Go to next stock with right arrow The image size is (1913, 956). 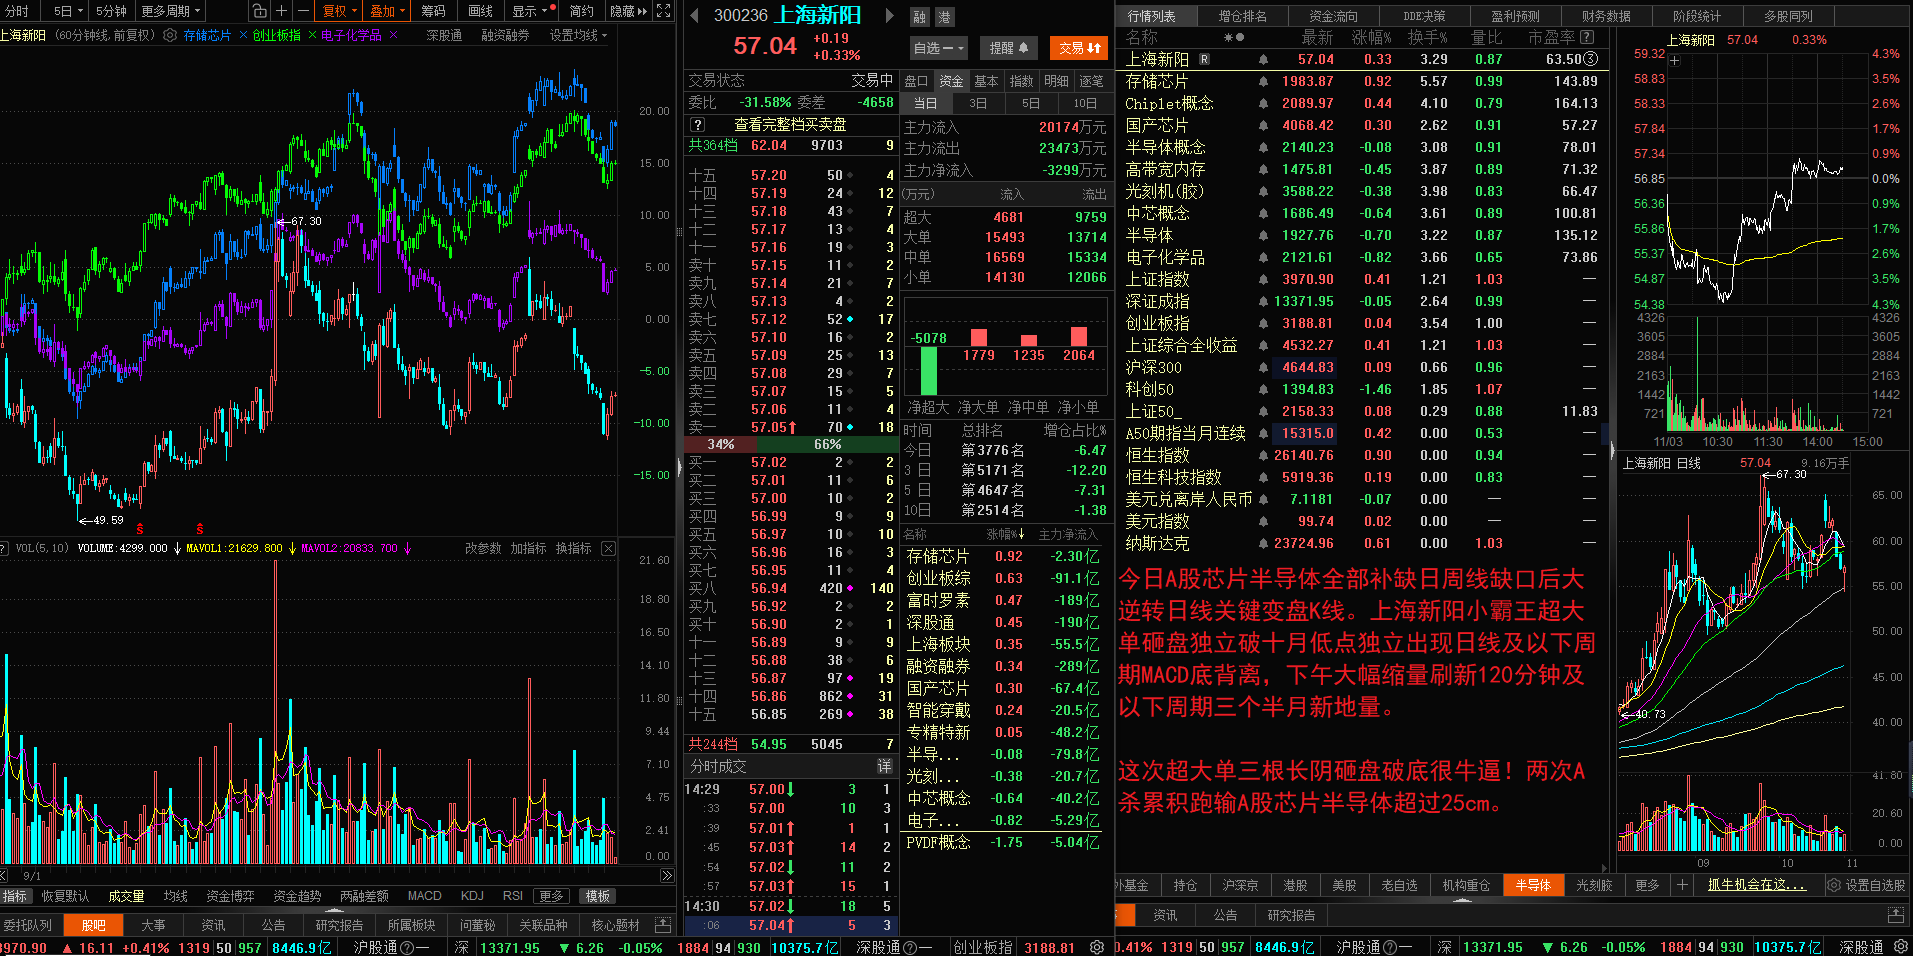click(x=889, y=15)
